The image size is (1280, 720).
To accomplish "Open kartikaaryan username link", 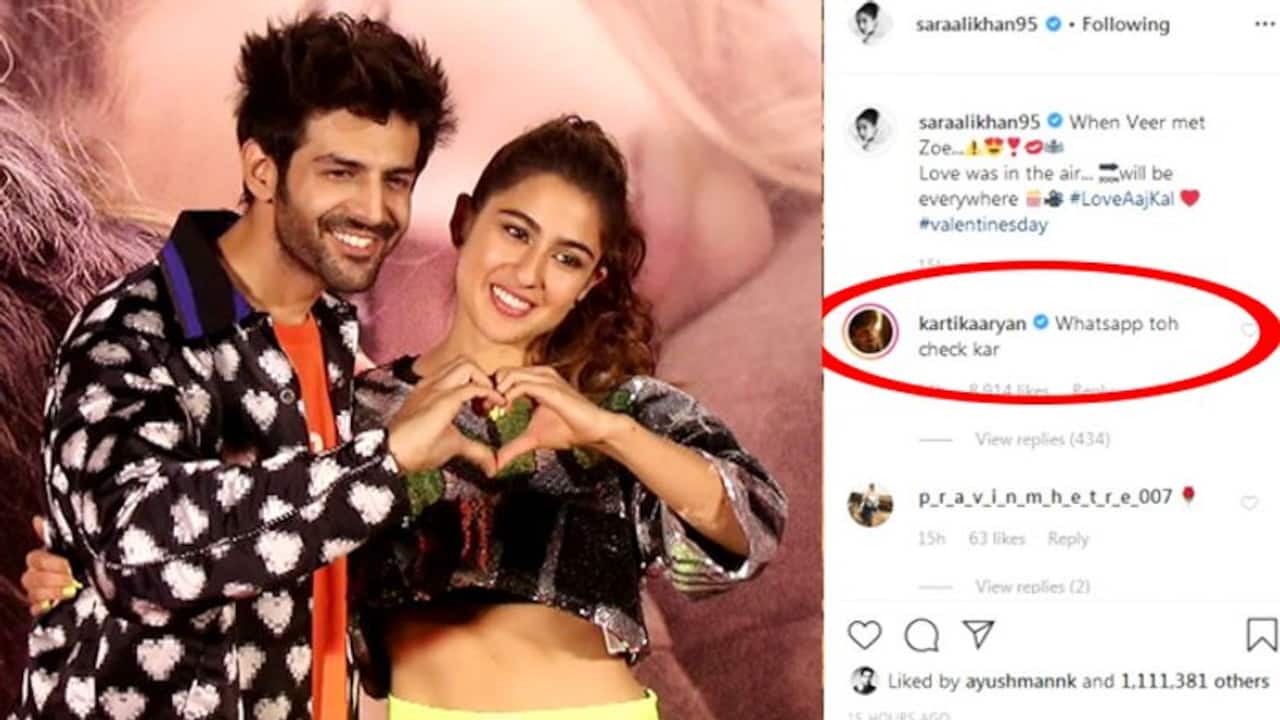I will (x=974, y=323).
